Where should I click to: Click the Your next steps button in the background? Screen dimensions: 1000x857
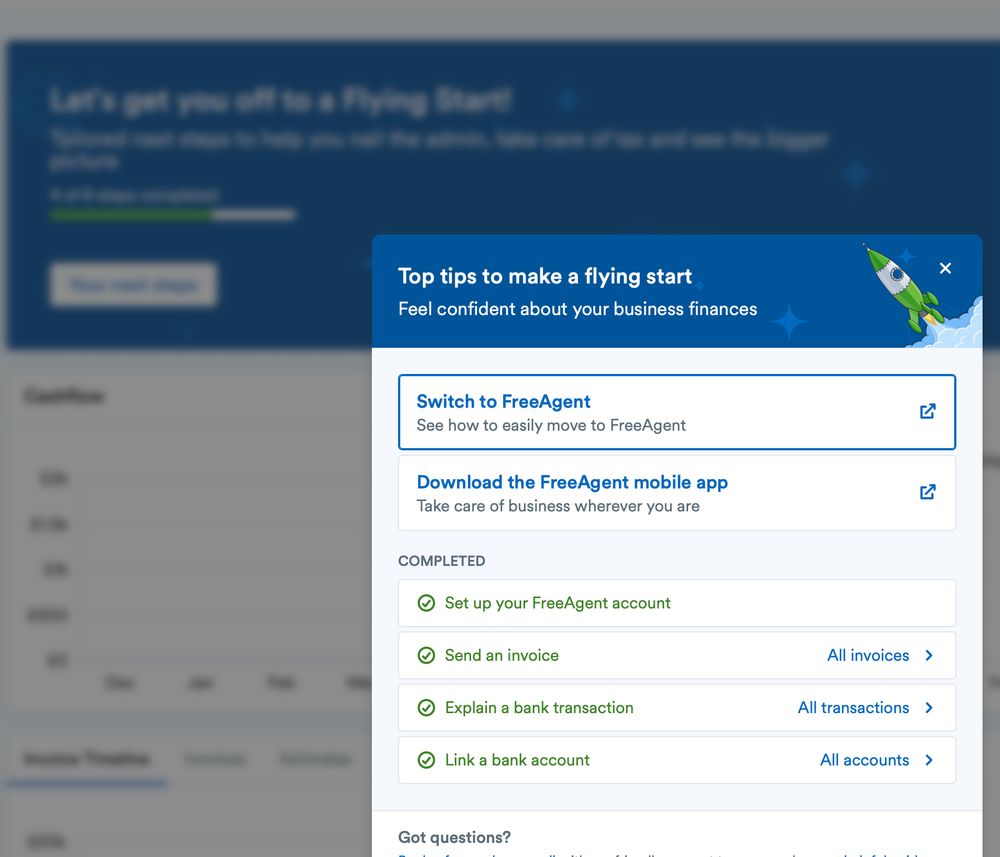coord(133,284)
